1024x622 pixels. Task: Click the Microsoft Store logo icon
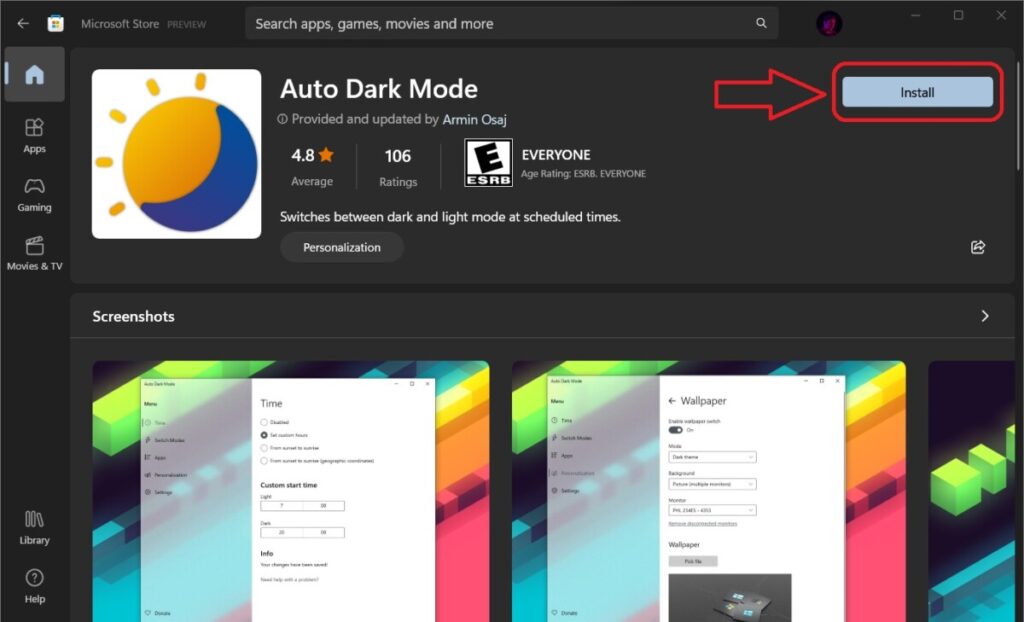coord(56,24)
